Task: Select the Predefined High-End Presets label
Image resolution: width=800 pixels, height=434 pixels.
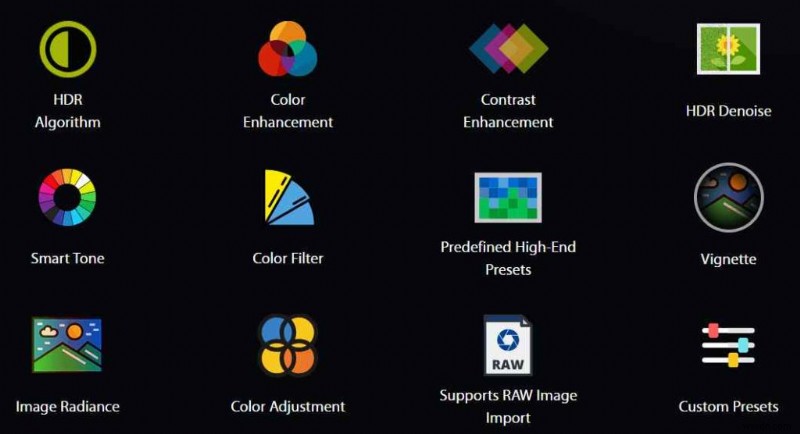Action: (508, 258)
